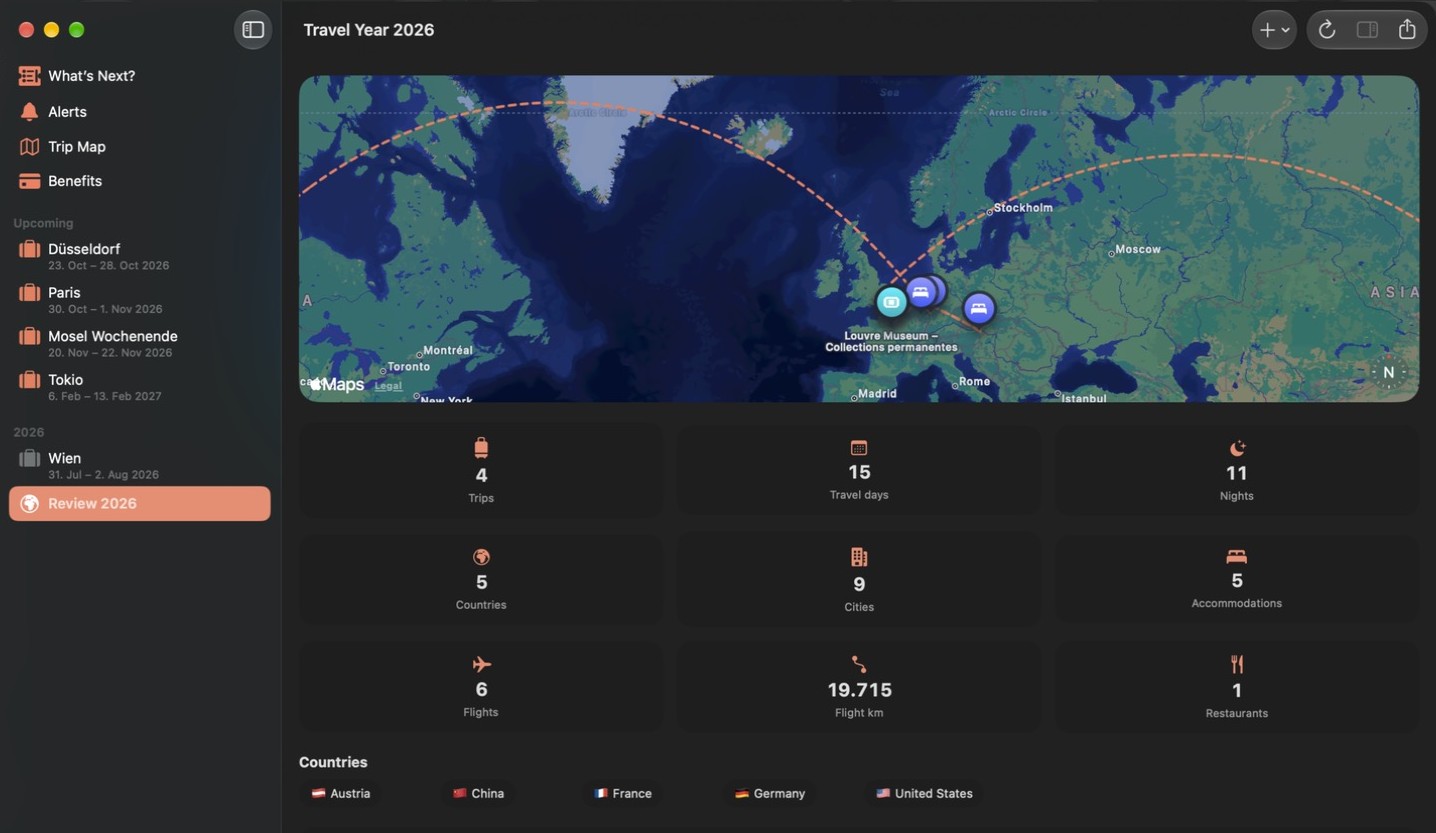The height and width of the screenshot is (833, 1436).
Task: Click the rightmost bed pin on the map
Action: click(x=979, y=308)
